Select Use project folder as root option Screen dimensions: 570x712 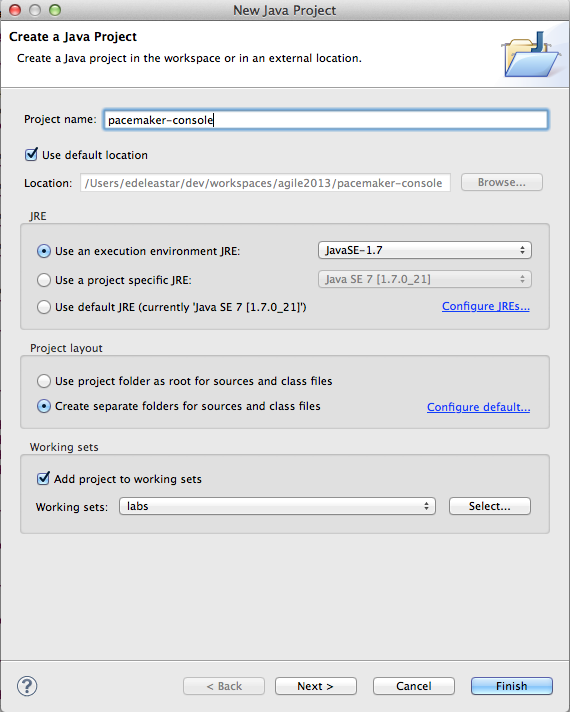pos(44,381)
